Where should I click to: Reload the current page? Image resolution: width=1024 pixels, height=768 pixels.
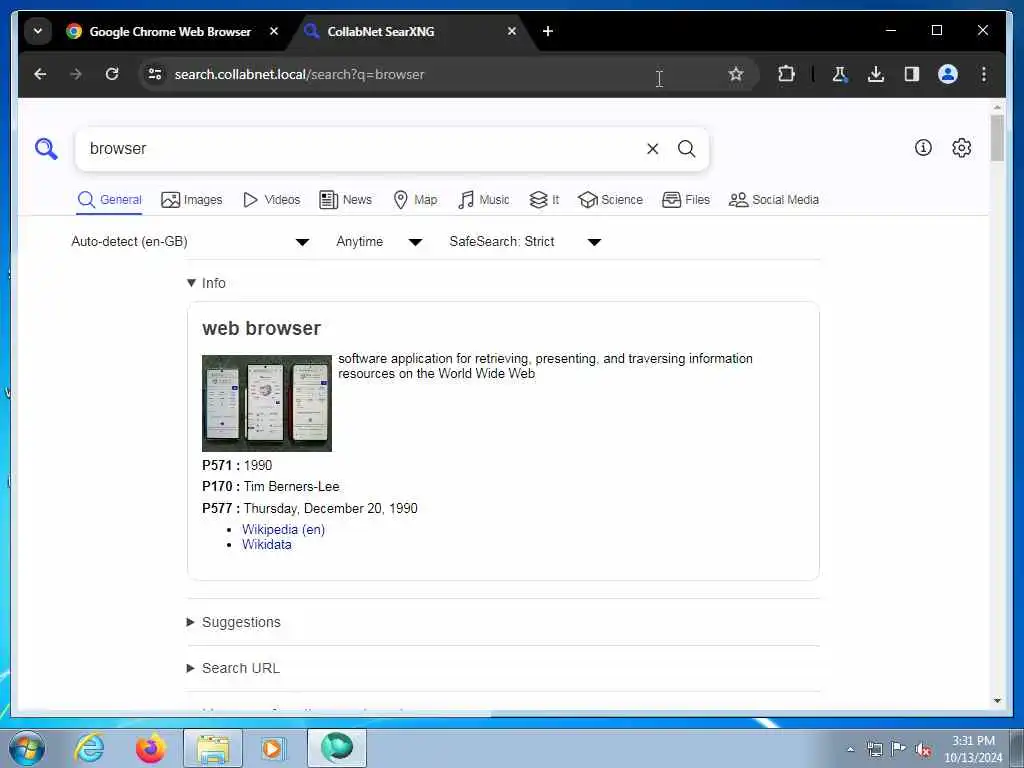[x=112, y=74]
